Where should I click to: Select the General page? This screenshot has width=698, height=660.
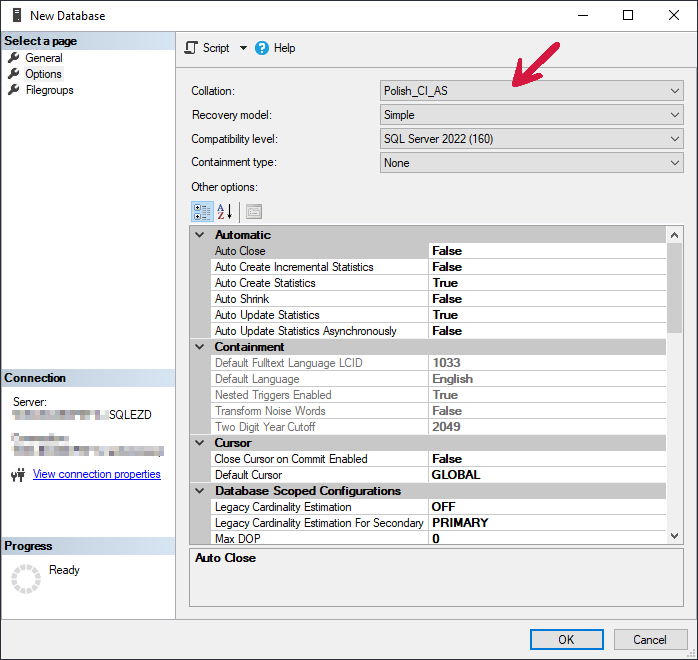[x=44, y=58]
